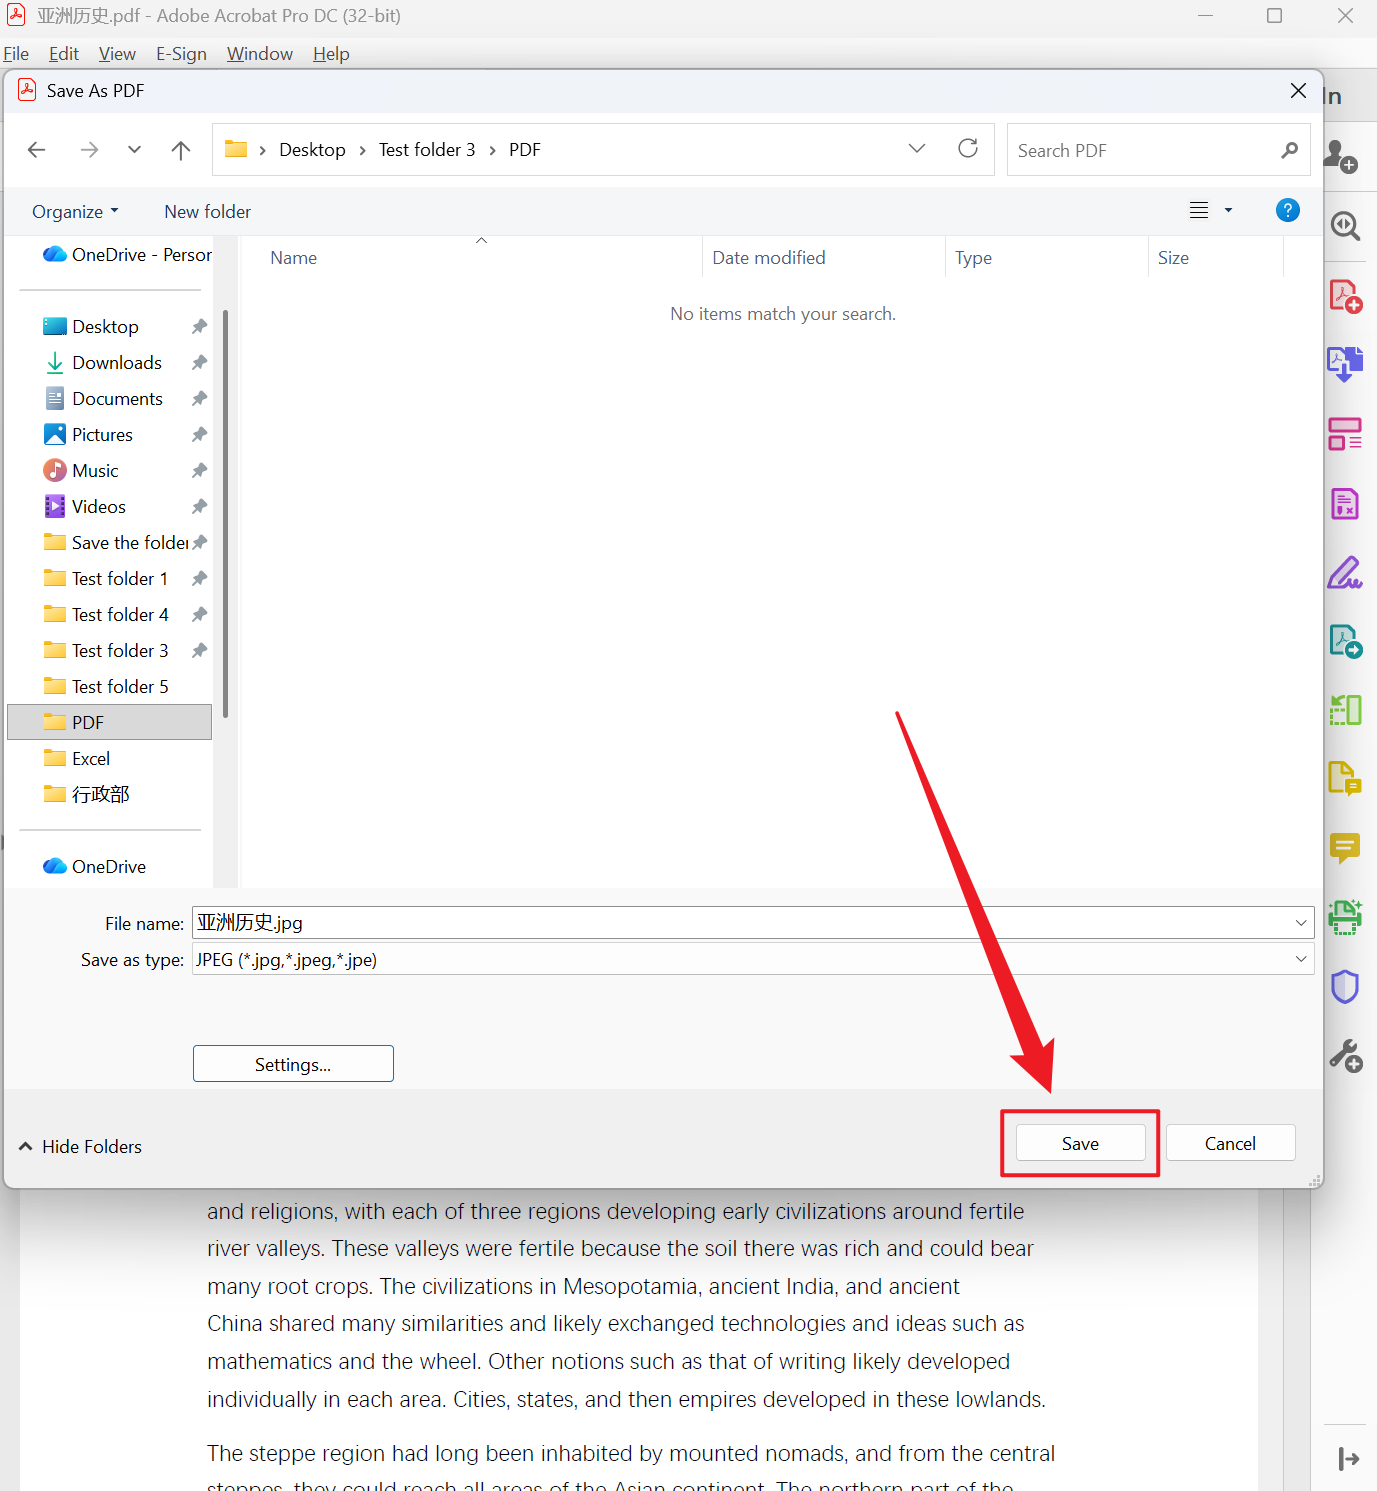Sort by the Name column header

471,258
